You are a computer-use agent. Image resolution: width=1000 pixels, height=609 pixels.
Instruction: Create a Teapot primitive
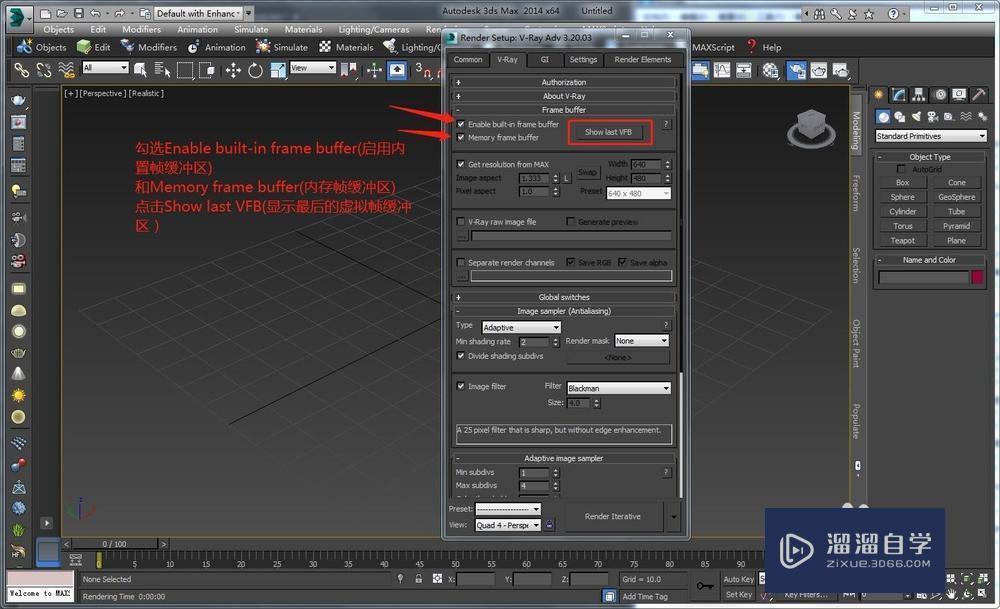902,240
